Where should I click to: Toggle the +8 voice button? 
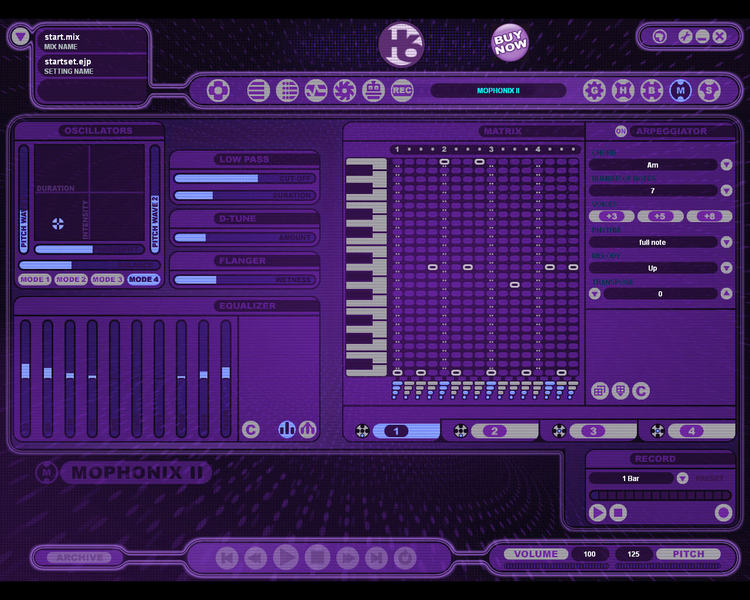(709, 216)
